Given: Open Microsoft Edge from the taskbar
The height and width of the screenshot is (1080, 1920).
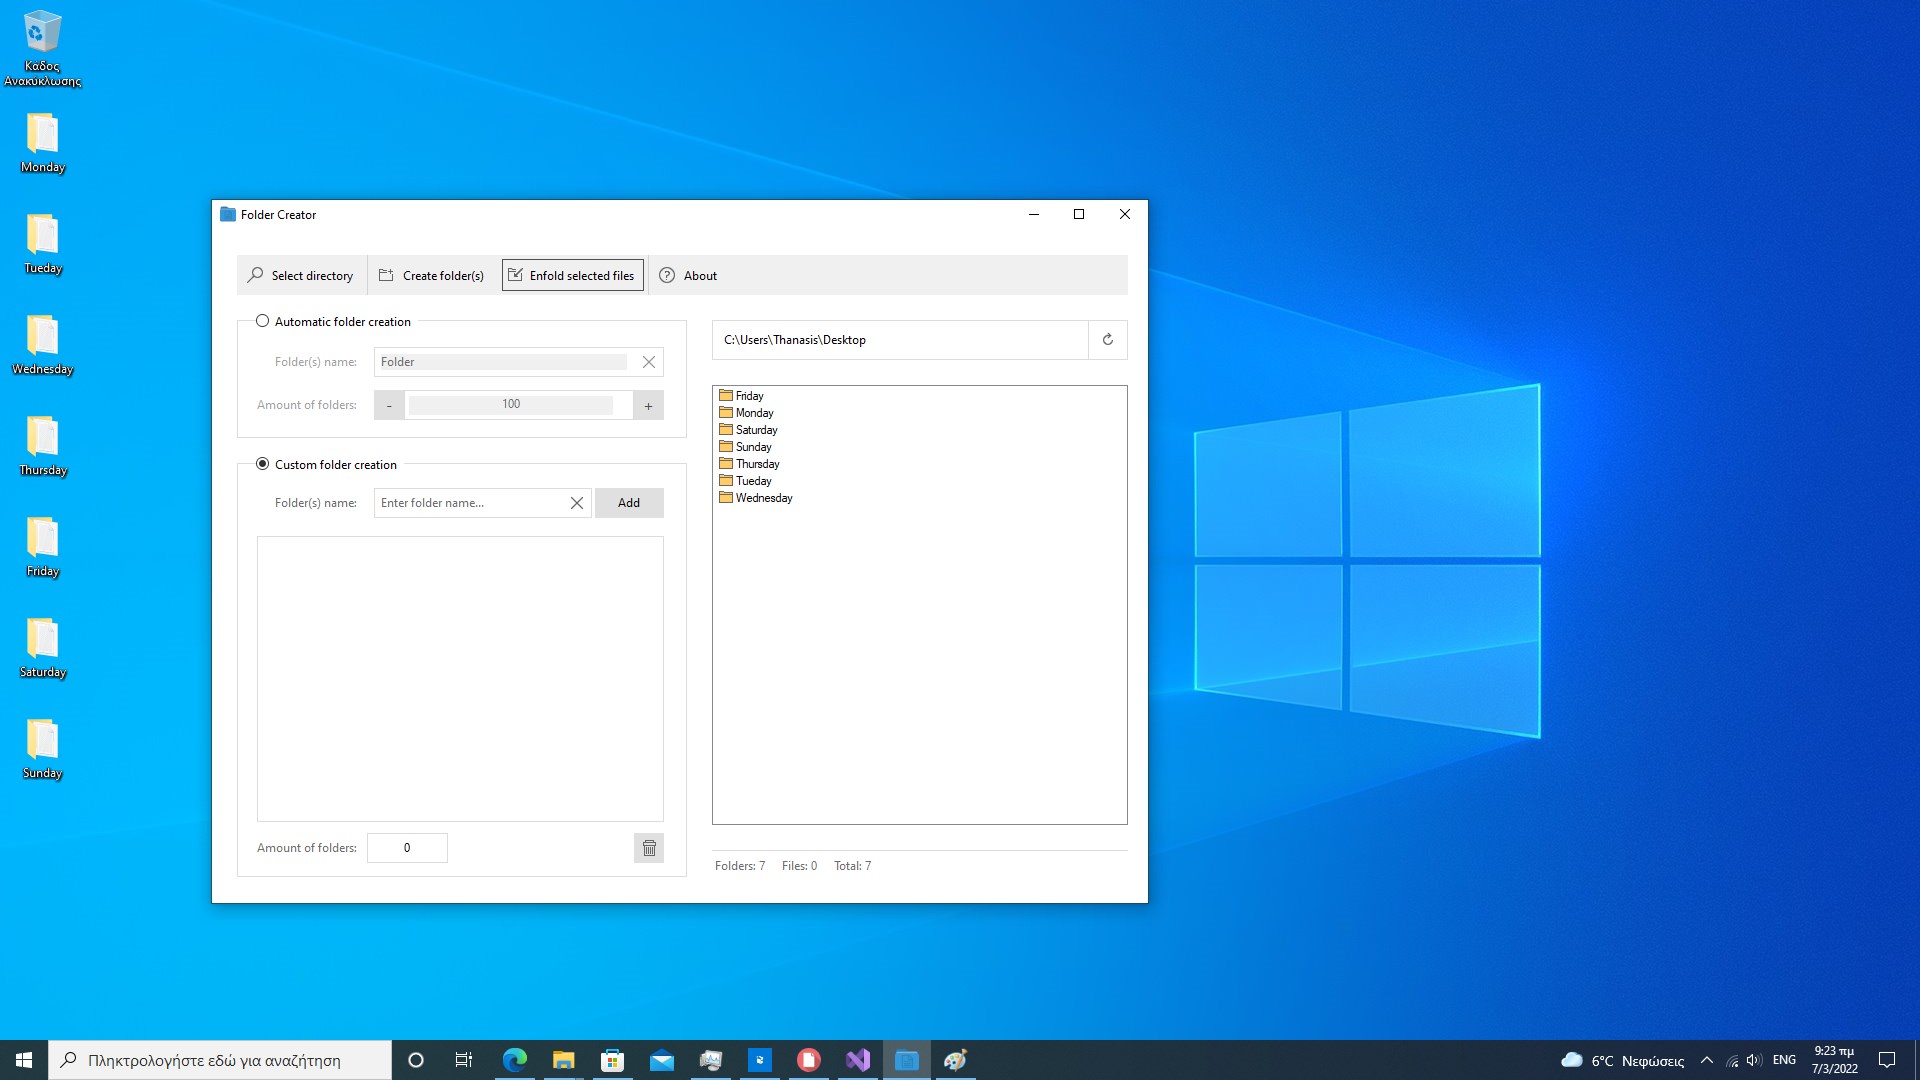Looking at the screenshot, I should click(x=515, y=1060).
